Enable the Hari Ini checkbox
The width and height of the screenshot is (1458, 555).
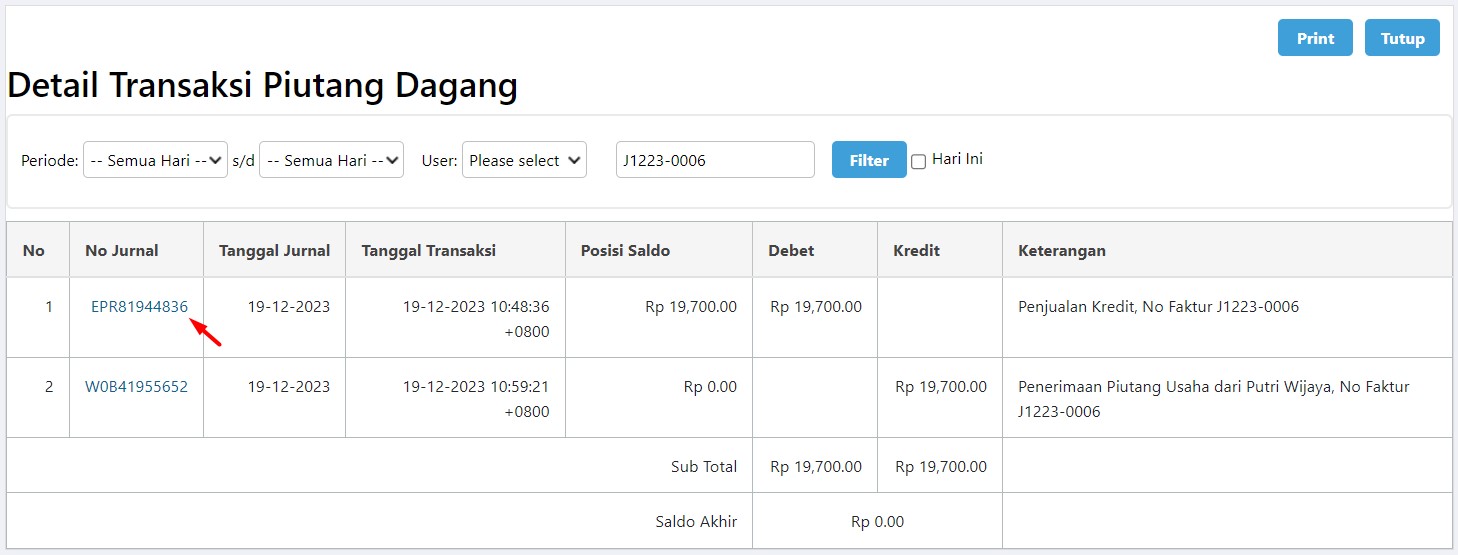(x=919, y=161)
